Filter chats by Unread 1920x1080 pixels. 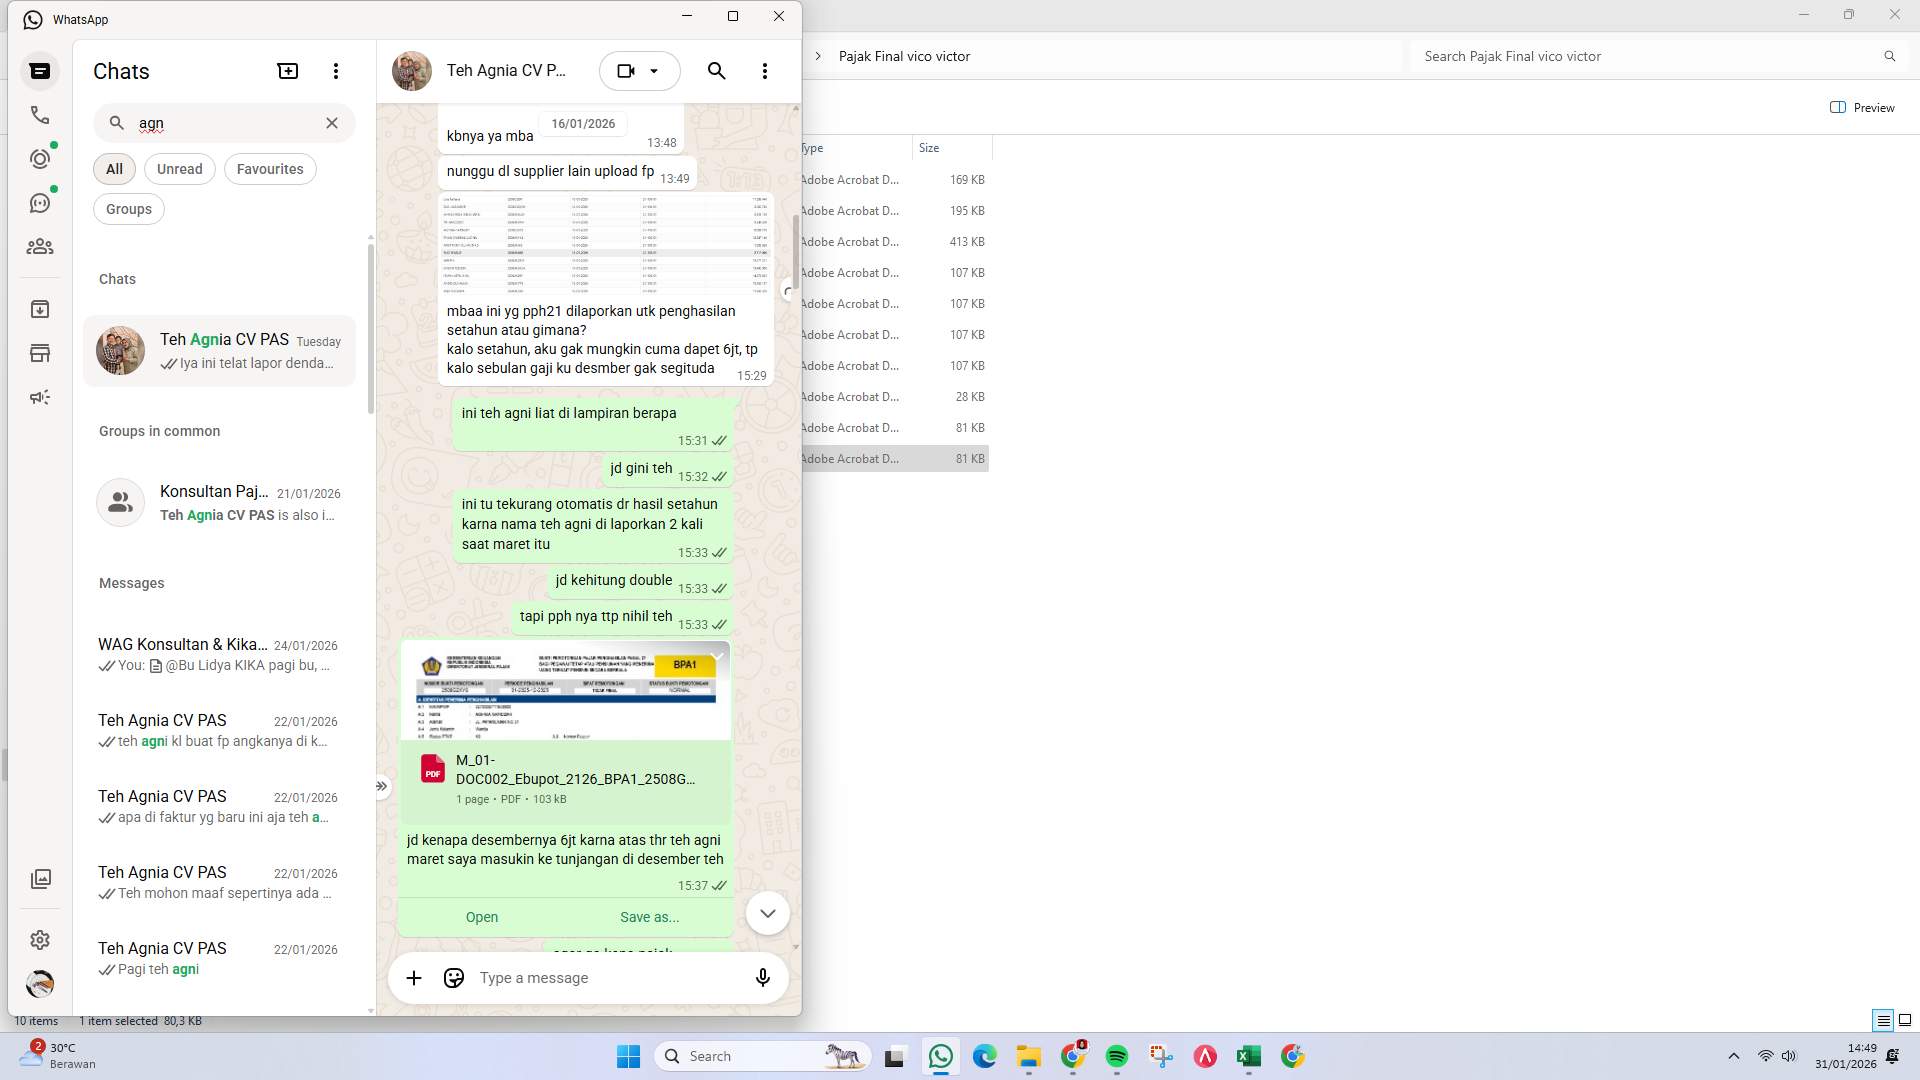[179, 168]
